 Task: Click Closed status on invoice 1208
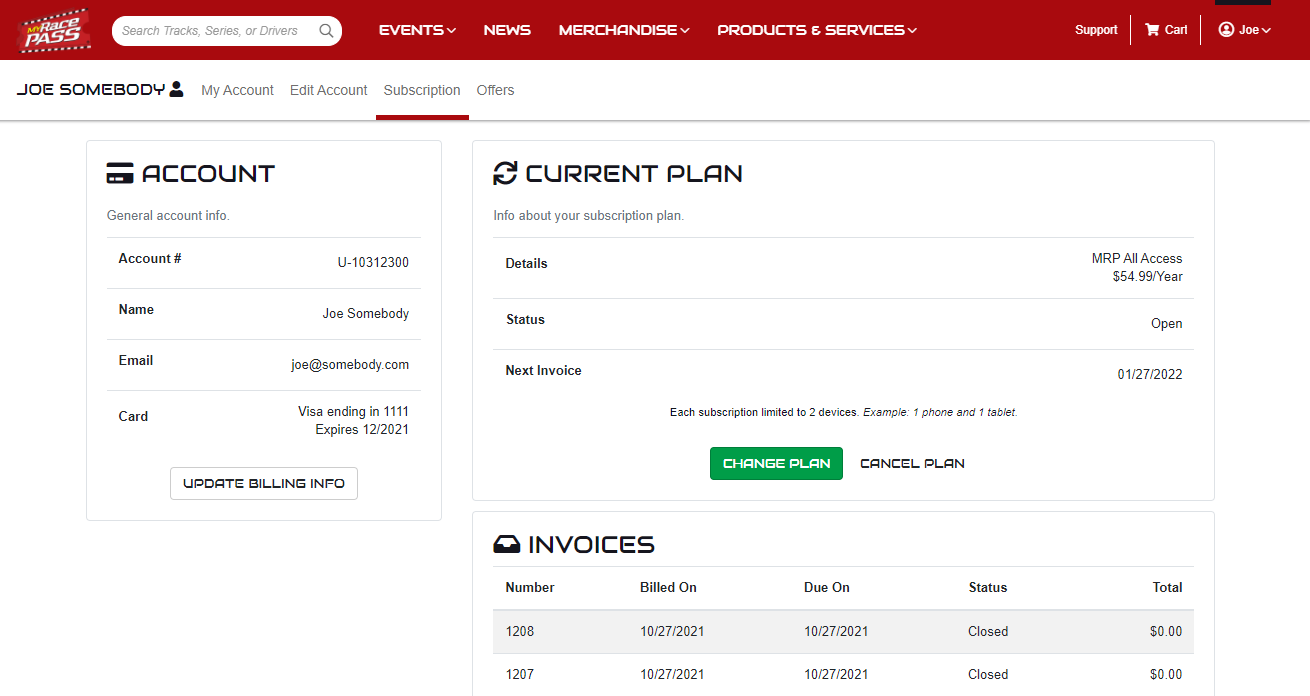coord(988,631)
